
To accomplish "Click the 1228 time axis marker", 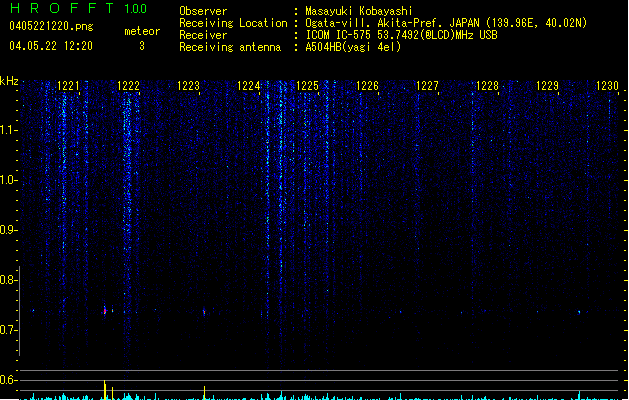I will (x=487, y=86).
